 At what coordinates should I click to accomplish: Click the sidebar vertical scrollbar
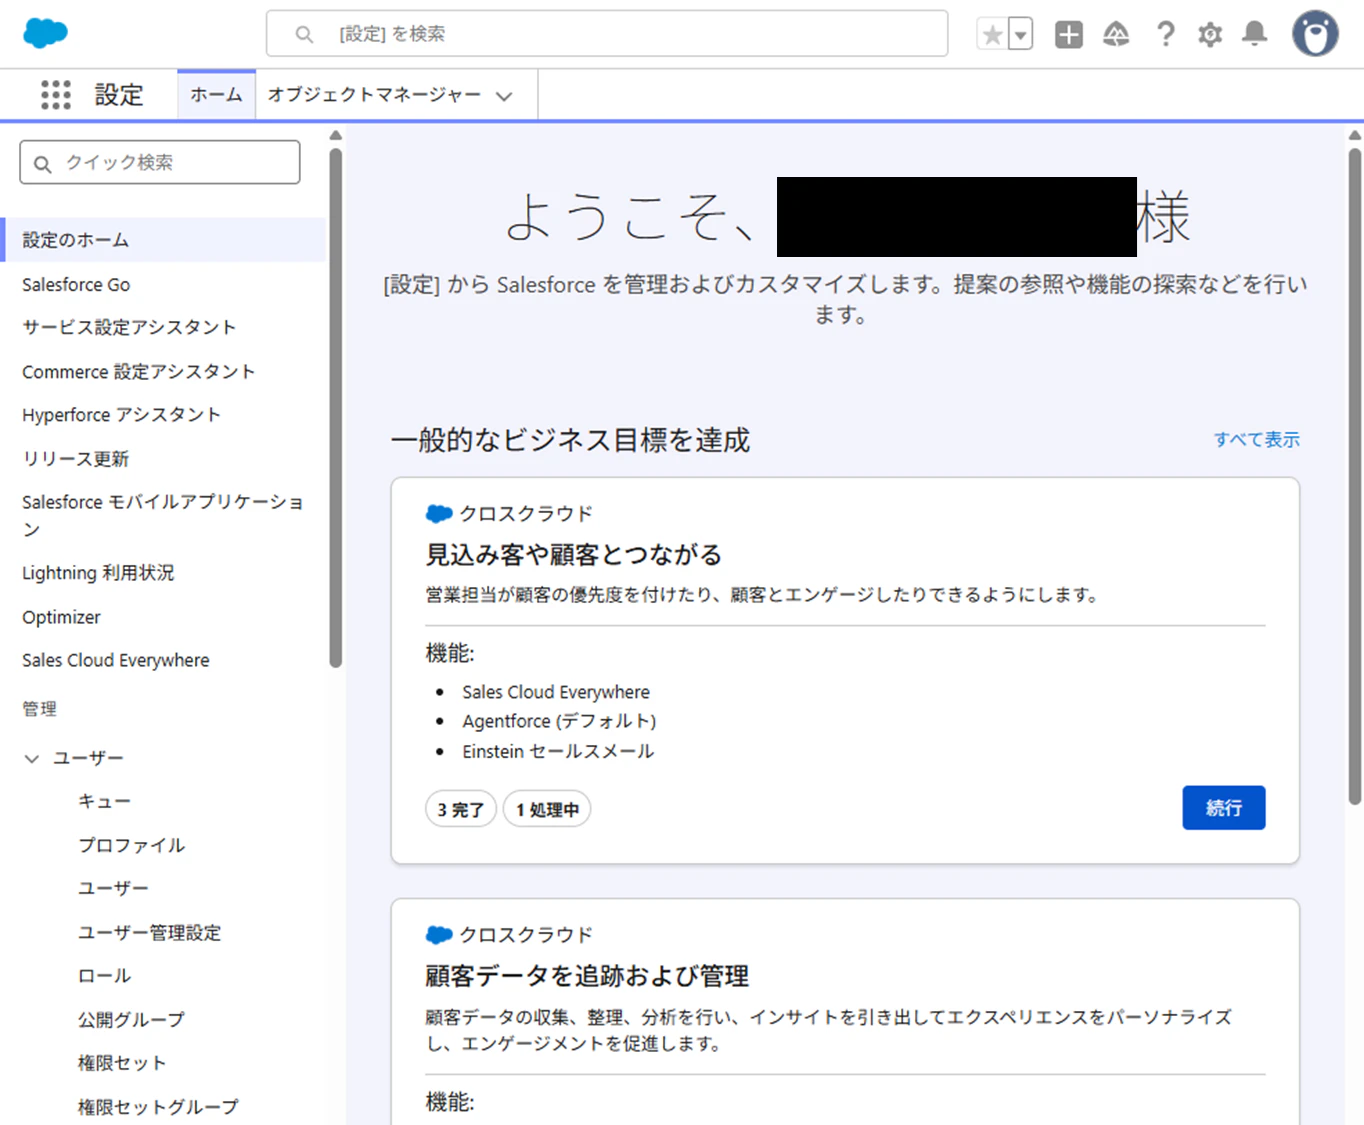(x=336, y=408)
